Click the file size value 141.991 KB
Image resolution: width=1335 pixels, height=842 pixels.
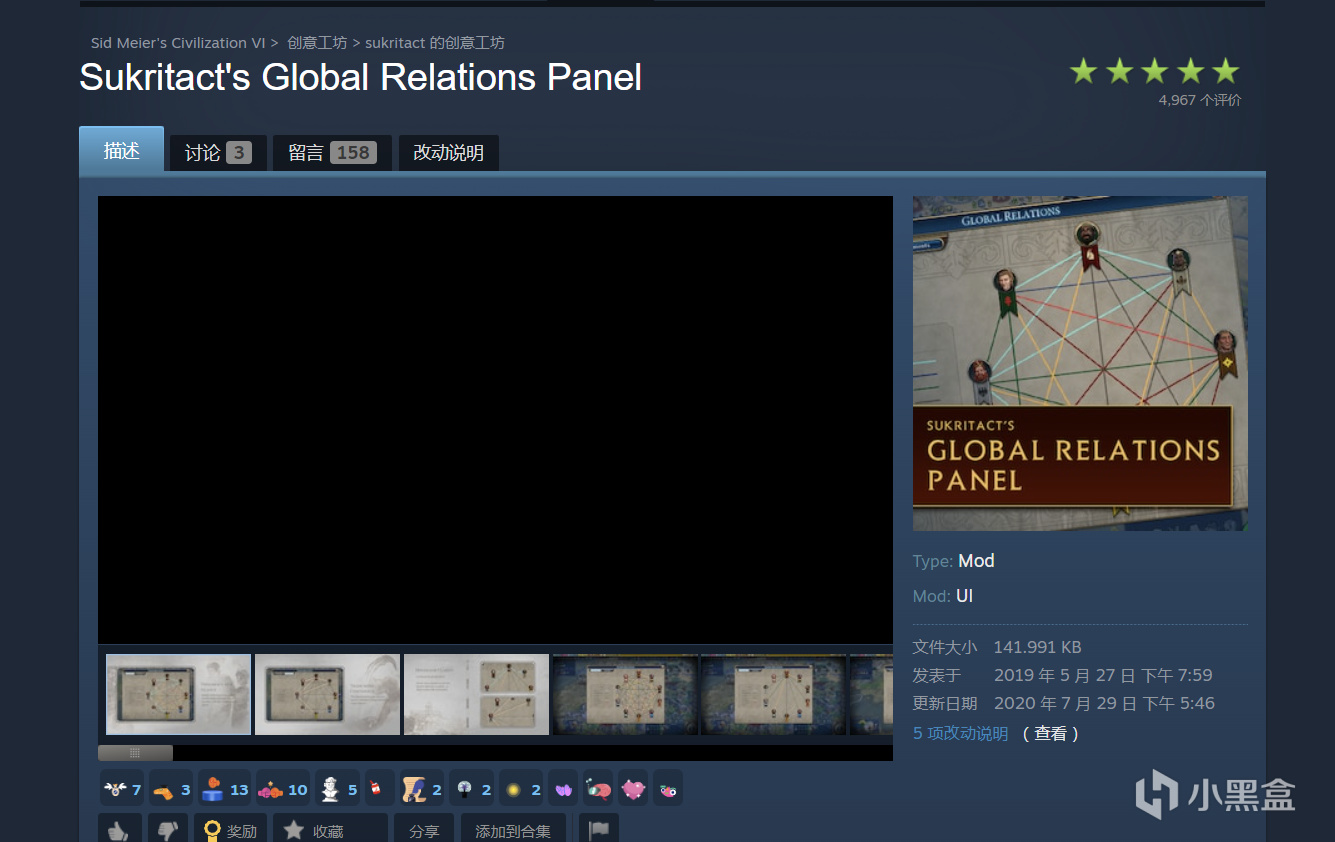coord(1037,647)
